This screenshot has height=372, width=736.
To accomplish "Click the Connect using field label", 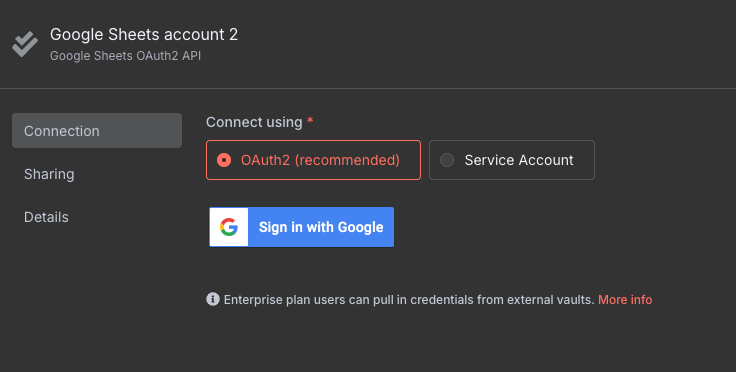I will pyautogui.click(x=254, y=122).
